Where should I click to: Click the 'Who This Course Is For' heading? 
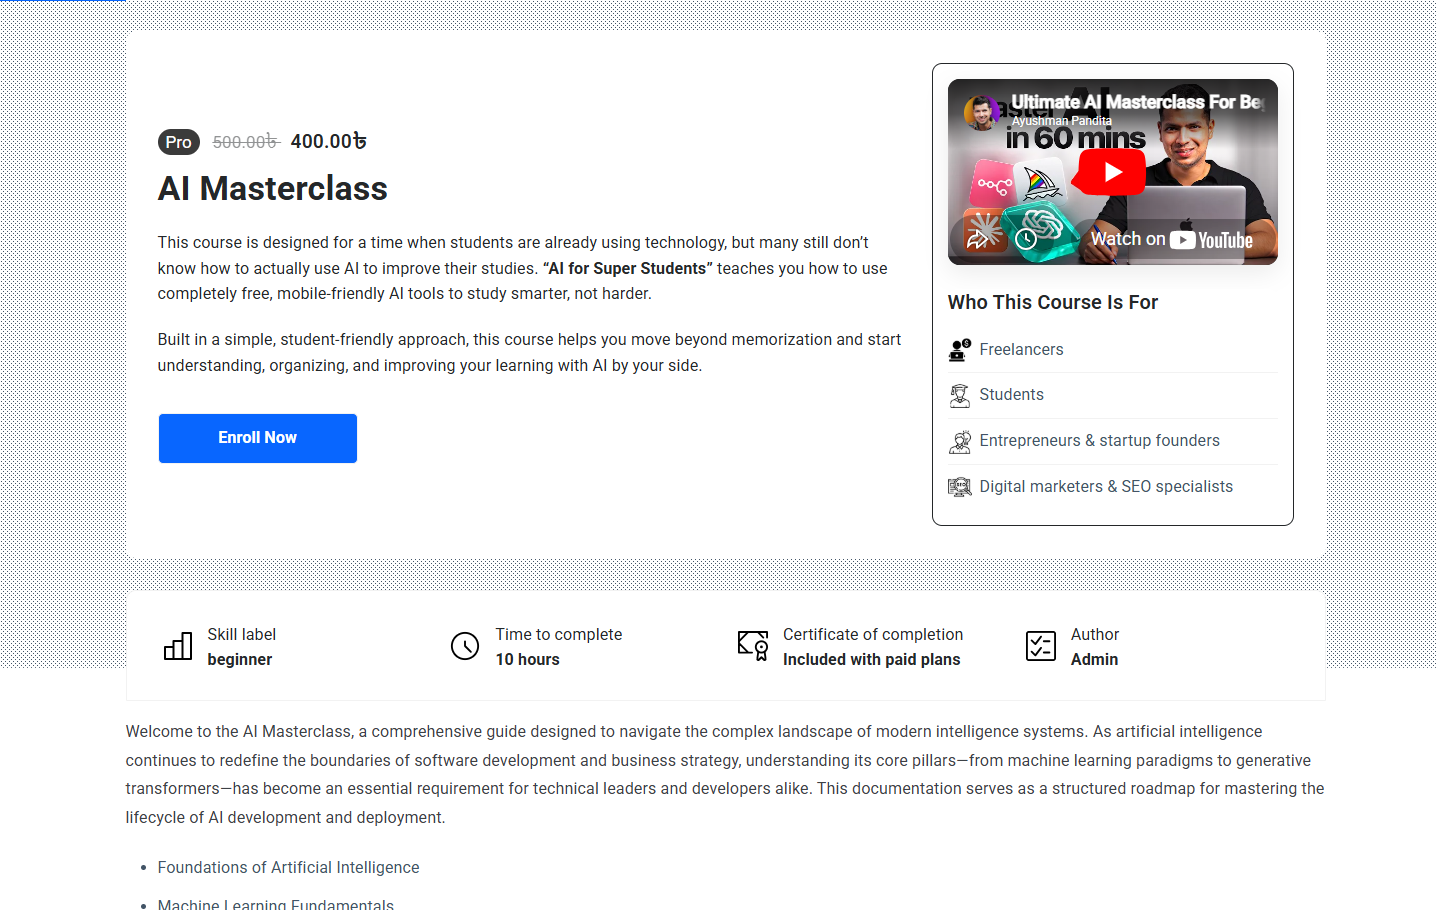point(1053,302)
